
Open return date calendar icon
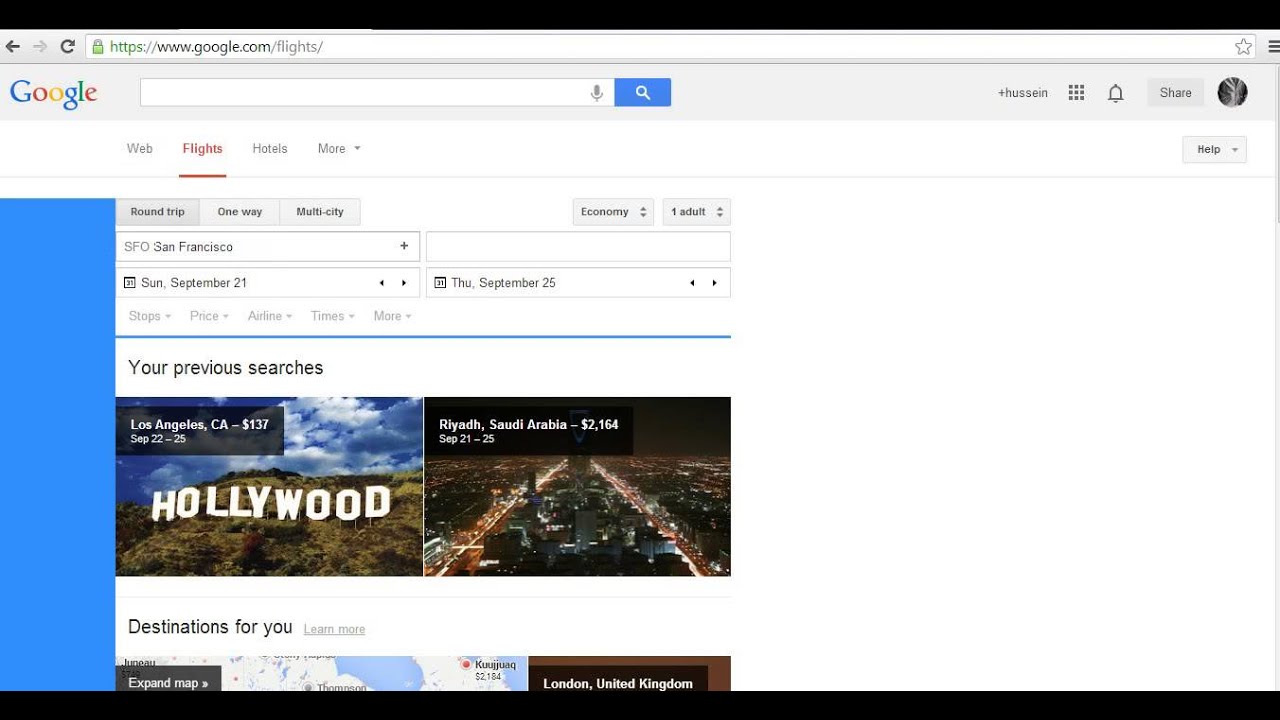(440, 283)
